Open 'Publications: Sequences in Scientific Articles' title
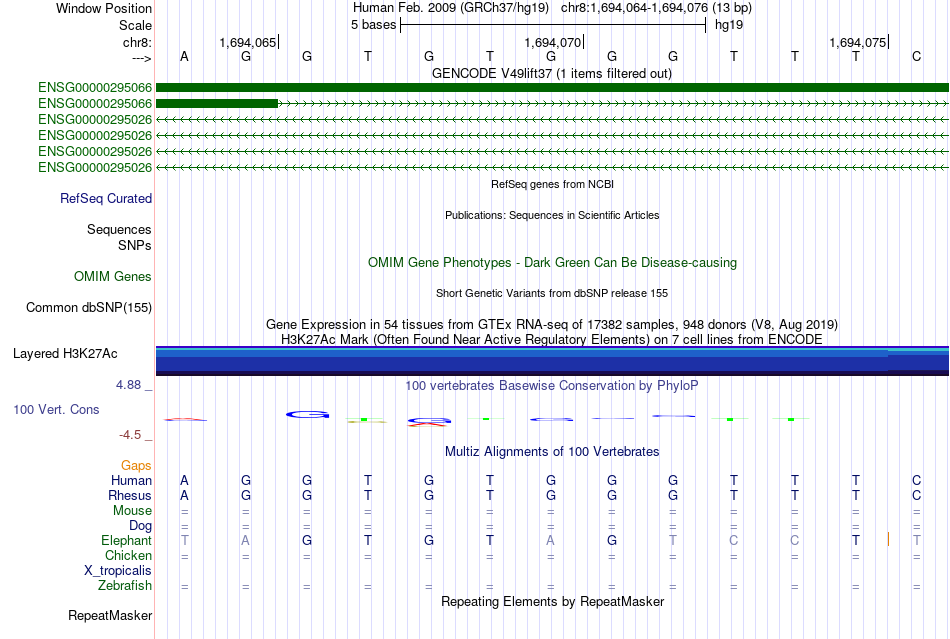This screenshot has width=950, height=639. click(552, 215)
